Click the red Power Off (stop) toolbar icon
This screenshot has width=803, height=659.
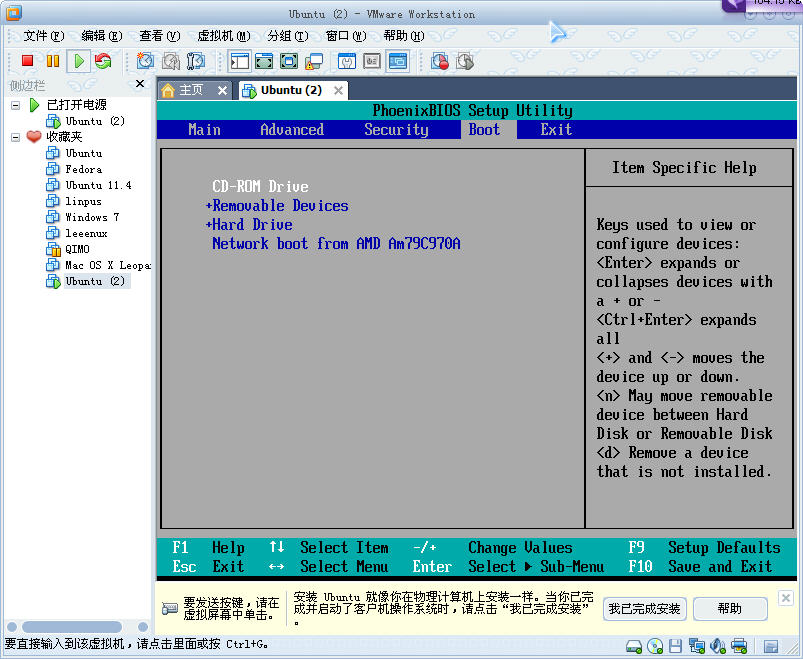click(28, 61)
